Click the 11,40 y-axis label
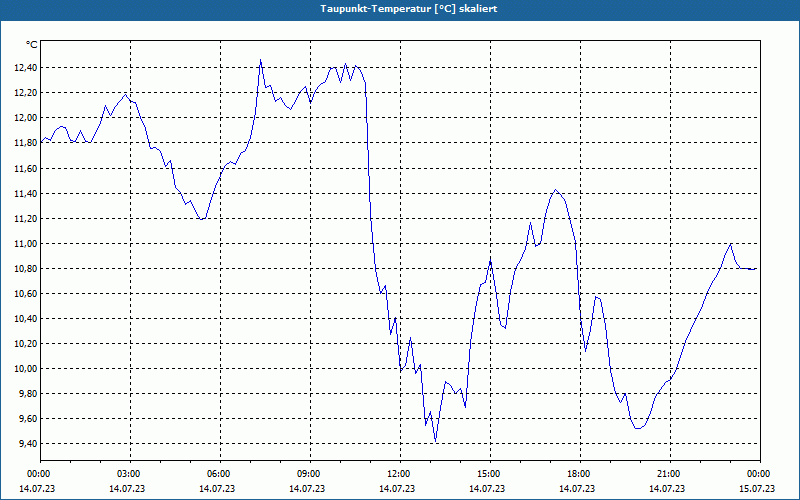The image size is (800, 500). (27, 193)
